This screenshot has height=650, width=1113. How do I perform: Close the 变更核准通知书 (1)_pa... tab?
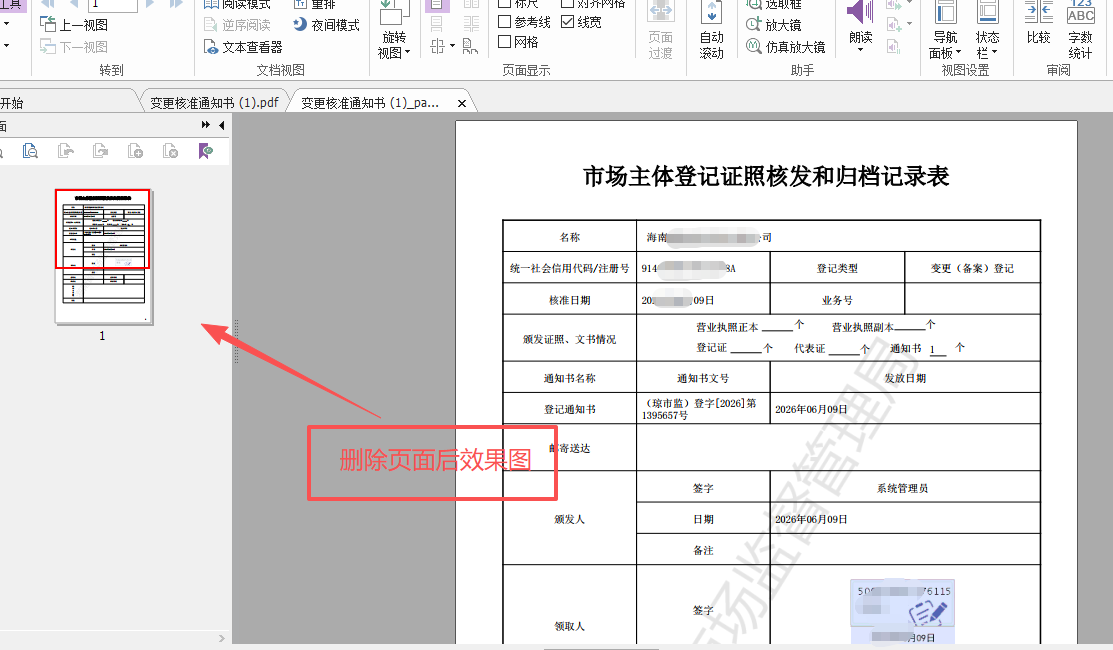[462, 104]
